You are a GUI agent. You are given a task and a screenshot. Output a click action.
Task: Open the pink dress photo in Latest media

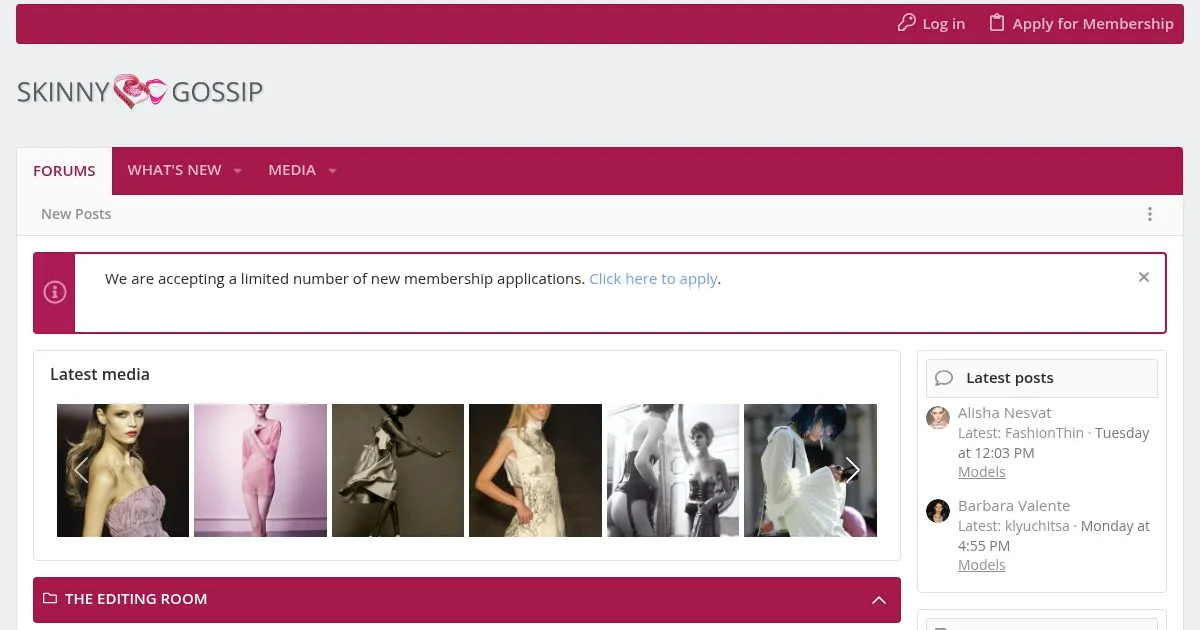pyautogui.click(x=260, y=470)
